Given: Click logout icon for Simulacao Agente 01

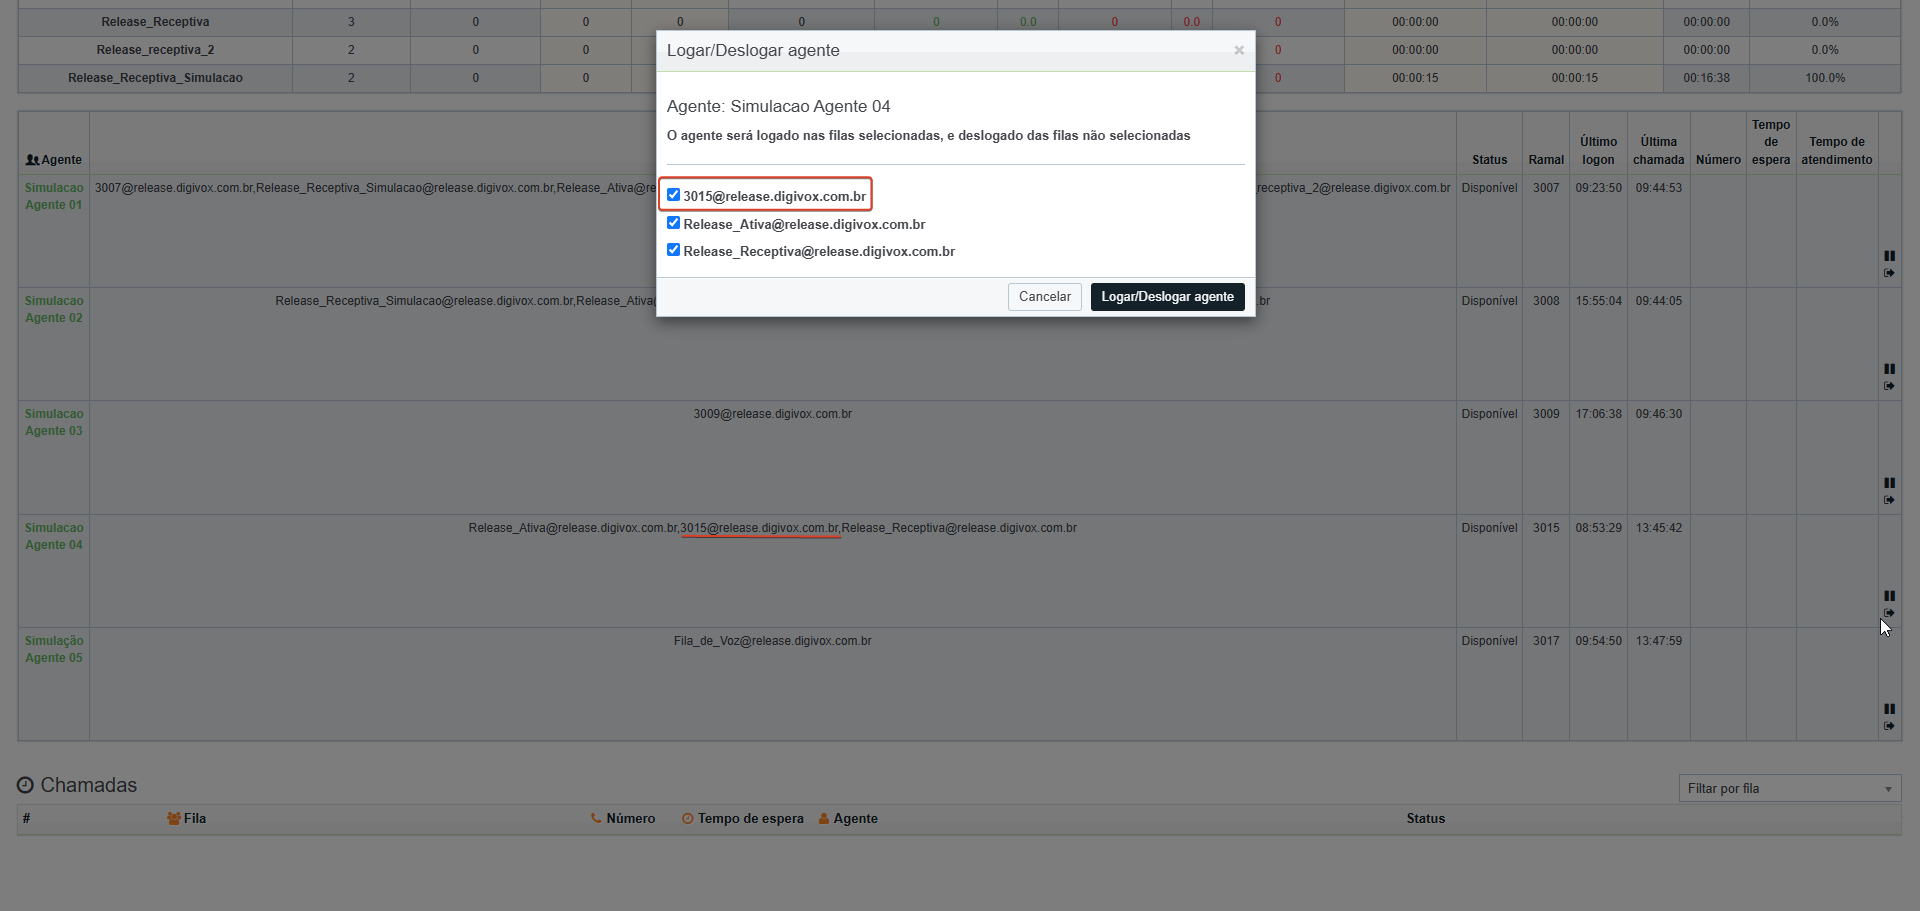Looking at the screenshot, I should pyautogui.click(x=1889, y=273).
